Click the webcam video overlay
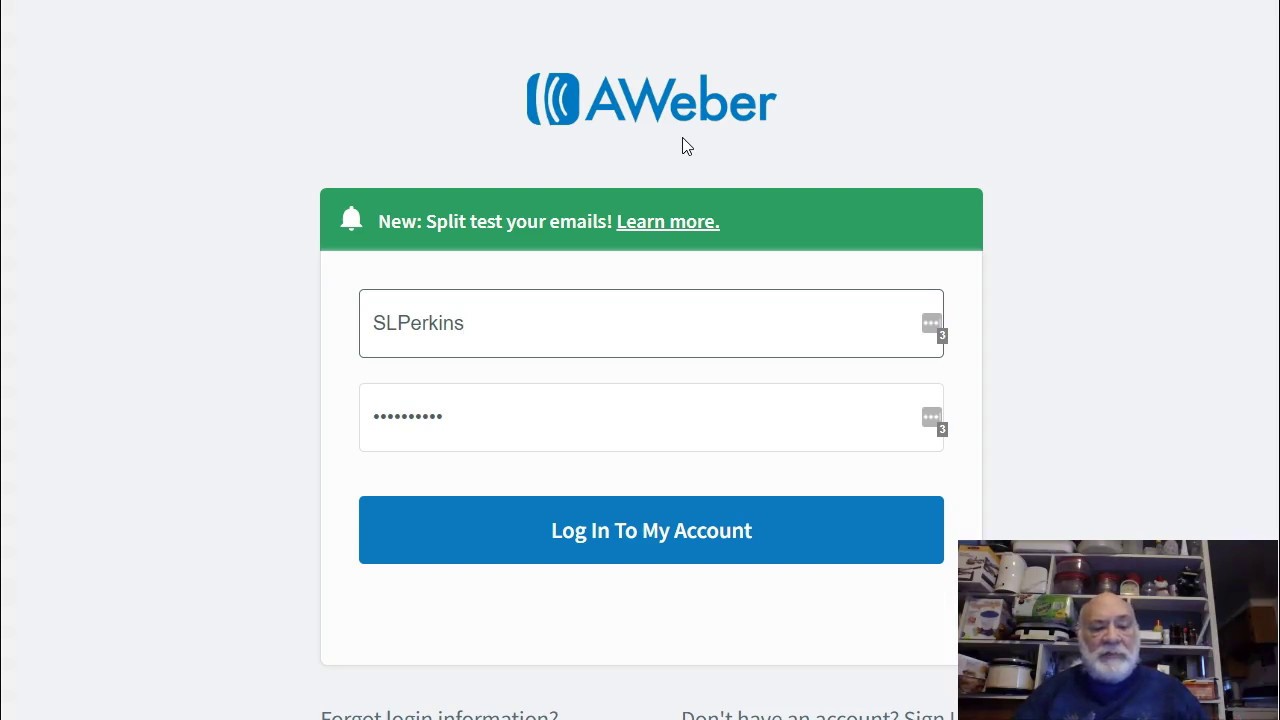 pos(1118,630)
